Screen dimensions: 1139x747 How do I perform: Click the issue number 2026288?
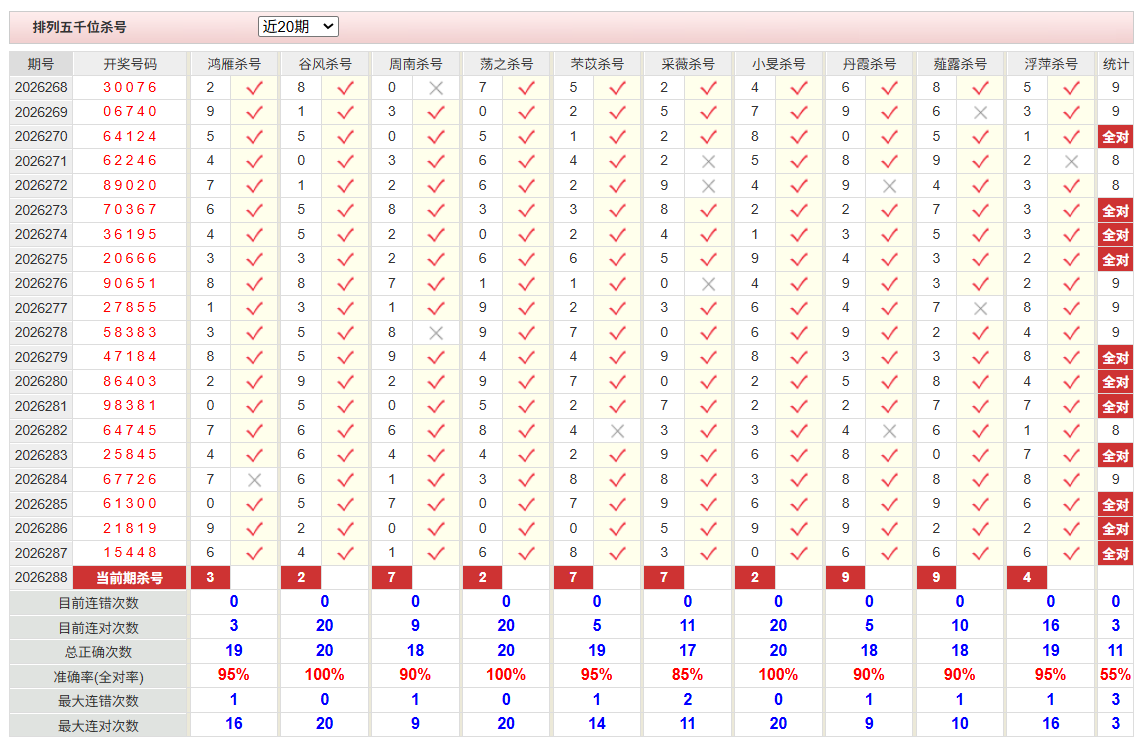point(41,578)
